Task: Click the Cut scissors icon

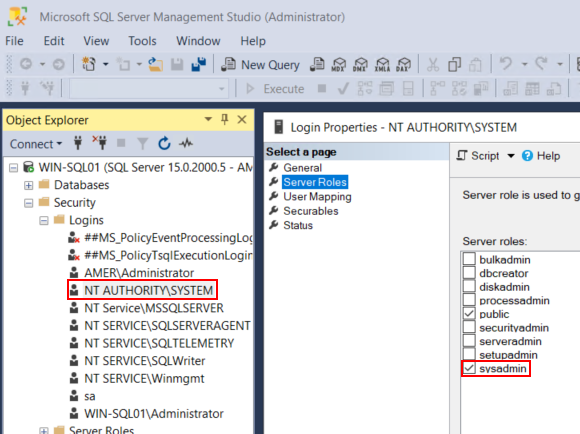Action: tap(433, 65)
